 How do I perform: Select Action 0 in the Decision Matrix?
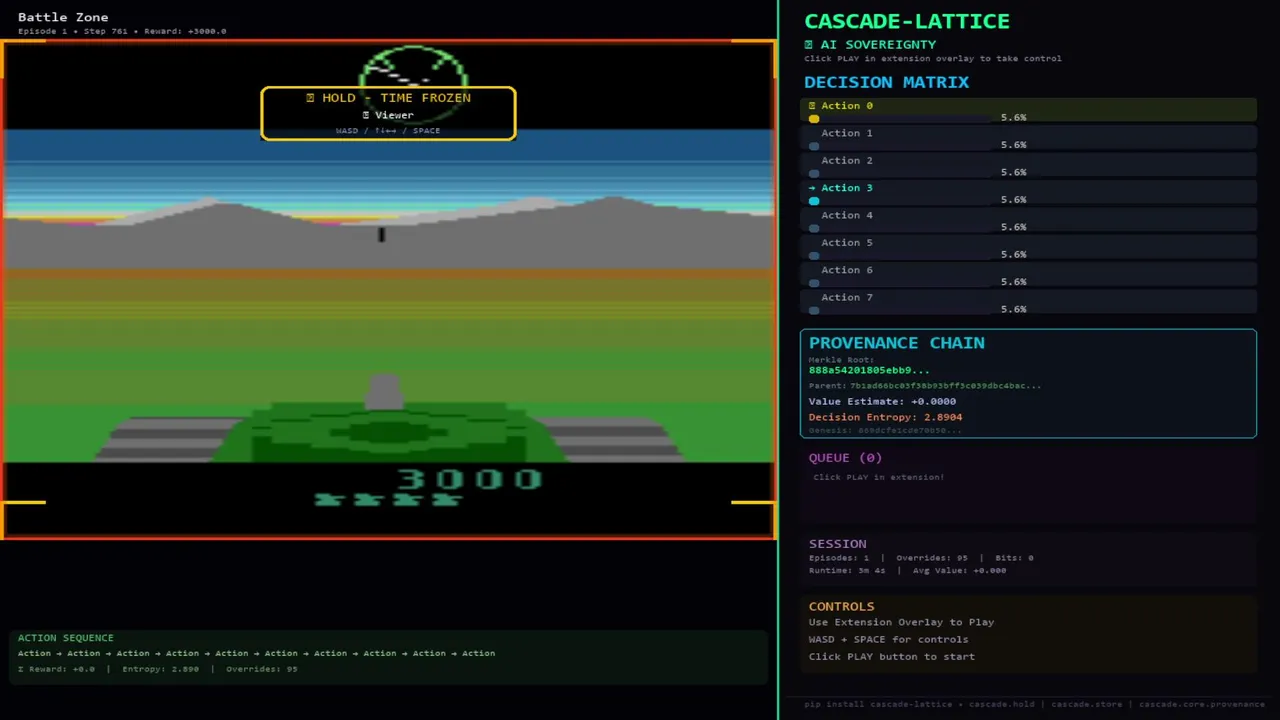coord(1028,110)
